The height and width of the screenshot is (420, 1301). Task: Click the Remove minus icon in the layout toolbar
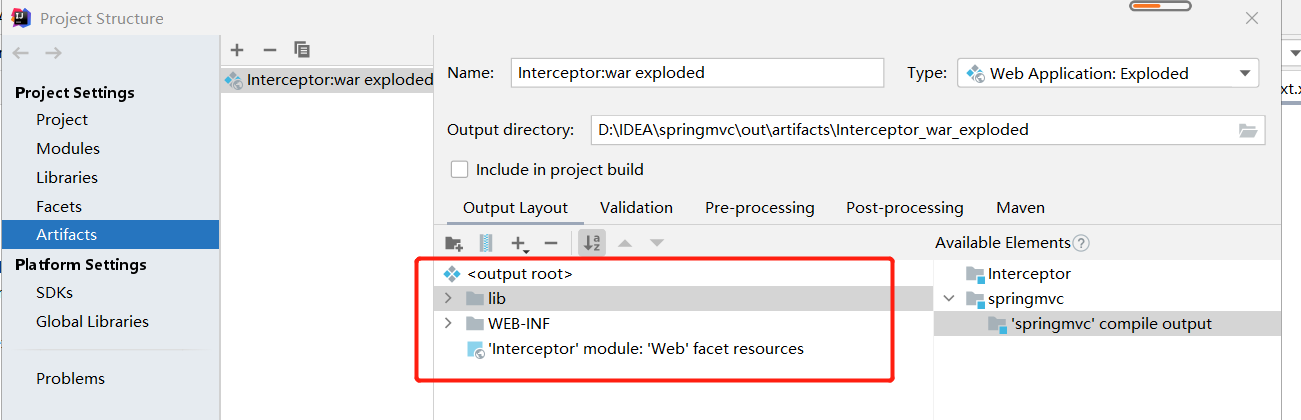pos(550,243)
